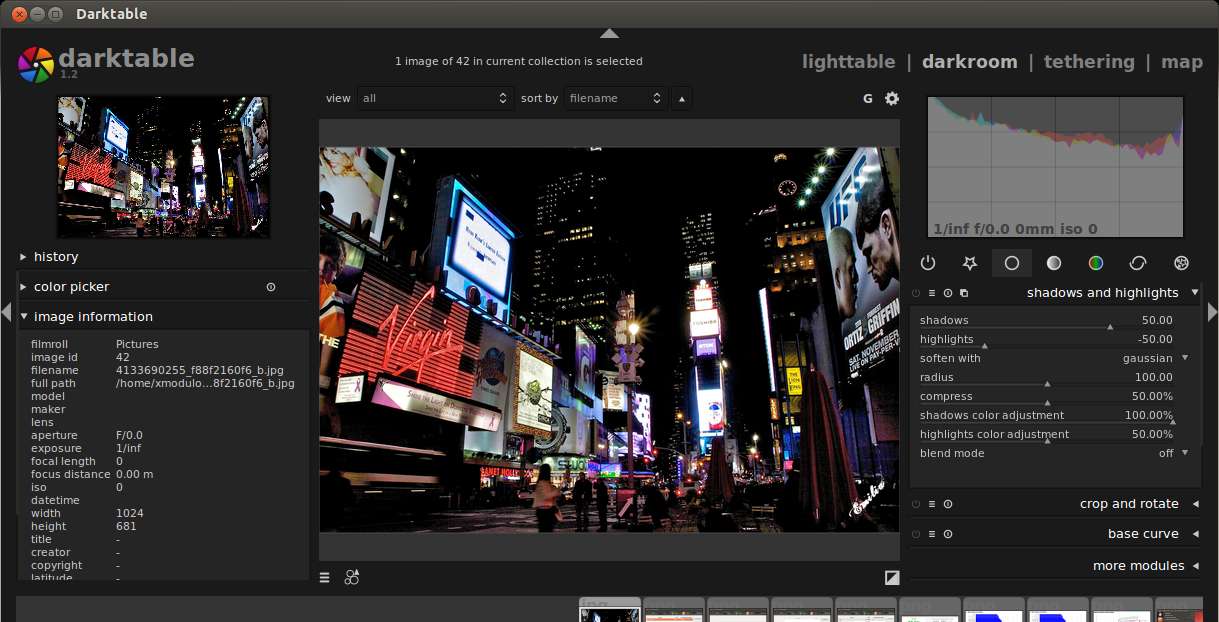The height and width of the screenshot is (622, 1219).
Task: Select color modules group (rainbow circle icon)
Action: pos(1096,263)
